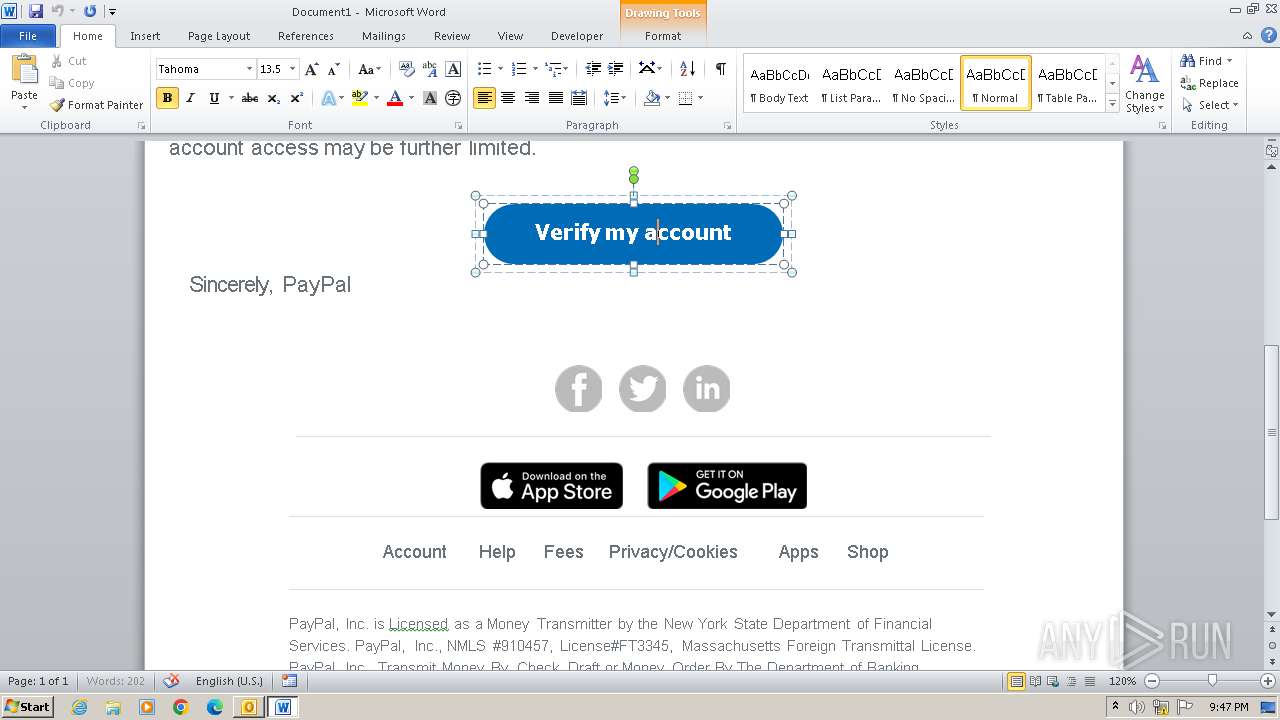Click the Chrome icon on taskbar

[180, 707]
